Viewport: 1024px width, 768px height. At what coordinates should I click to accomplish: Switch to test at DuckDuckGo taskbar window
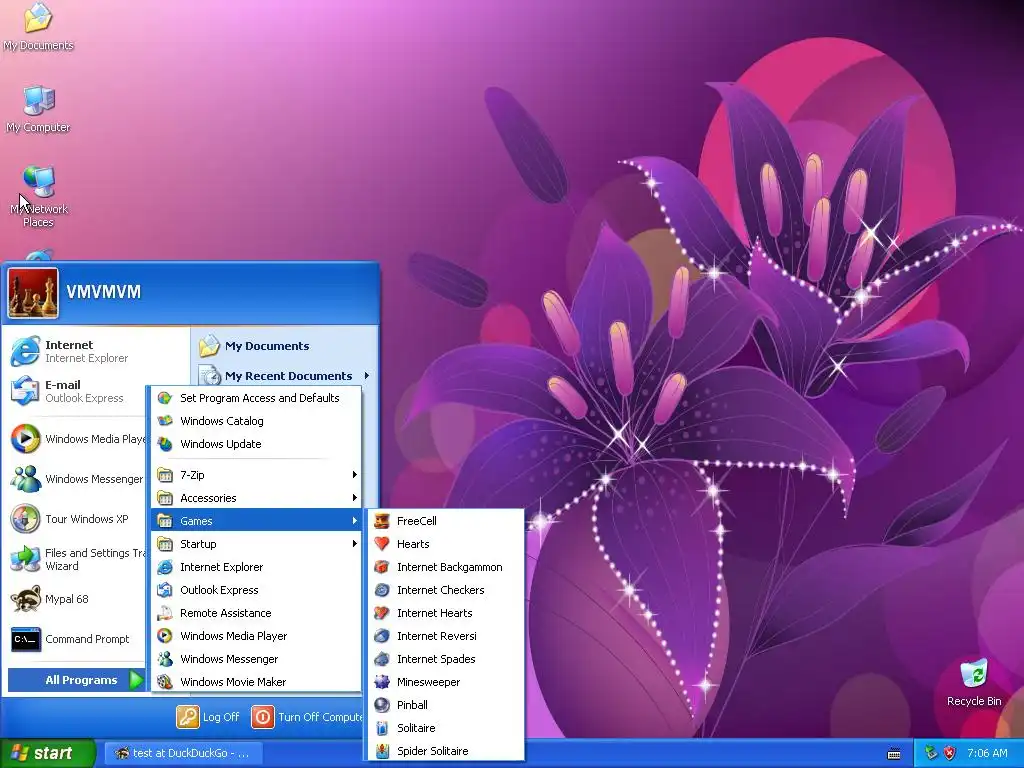point(183,753)
